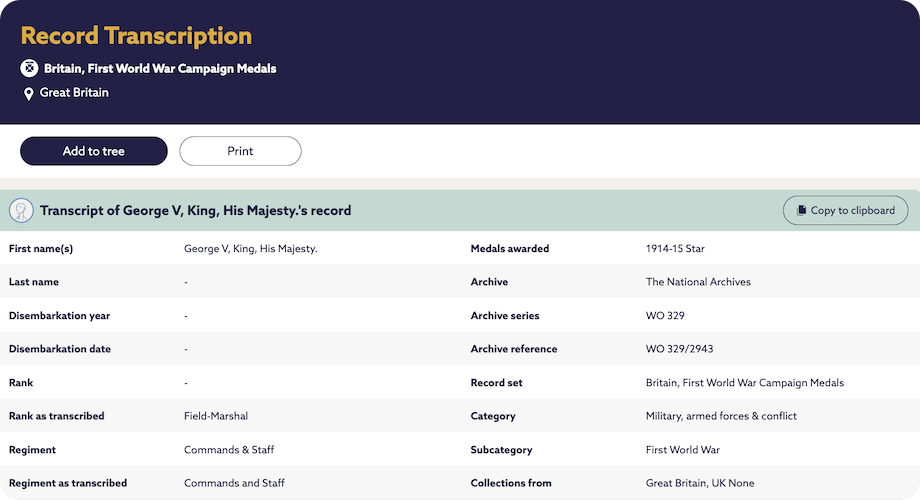Copy transcript using Copy to clipboard
The height and width of the screenshot is (500, 920).
[845, 211]
